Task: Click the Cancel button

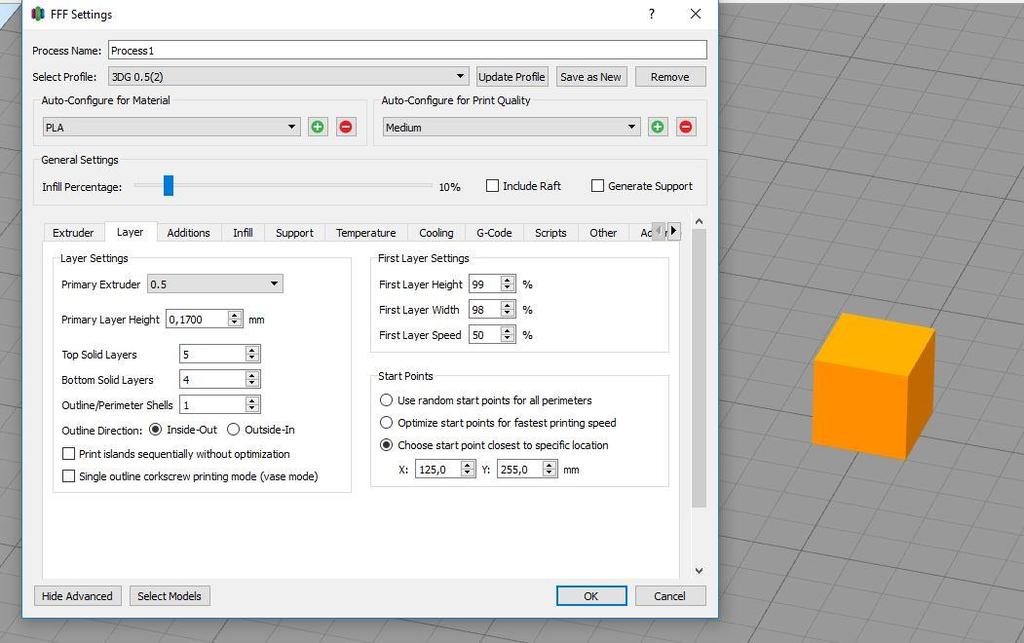Action: [670, 596]
